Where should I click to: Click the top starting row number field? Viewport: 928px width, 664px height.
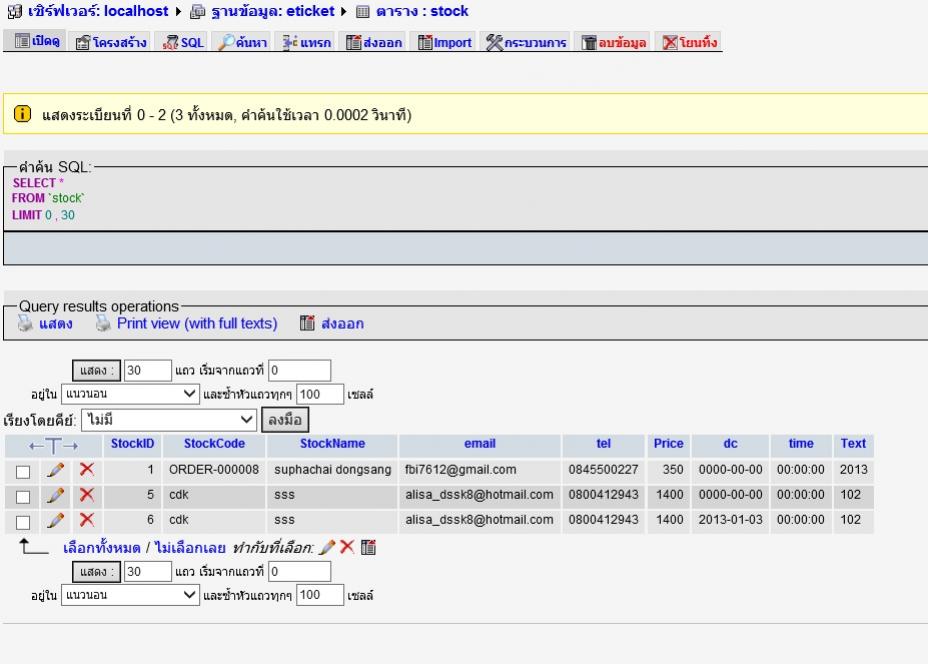click(x=299, y=370)
